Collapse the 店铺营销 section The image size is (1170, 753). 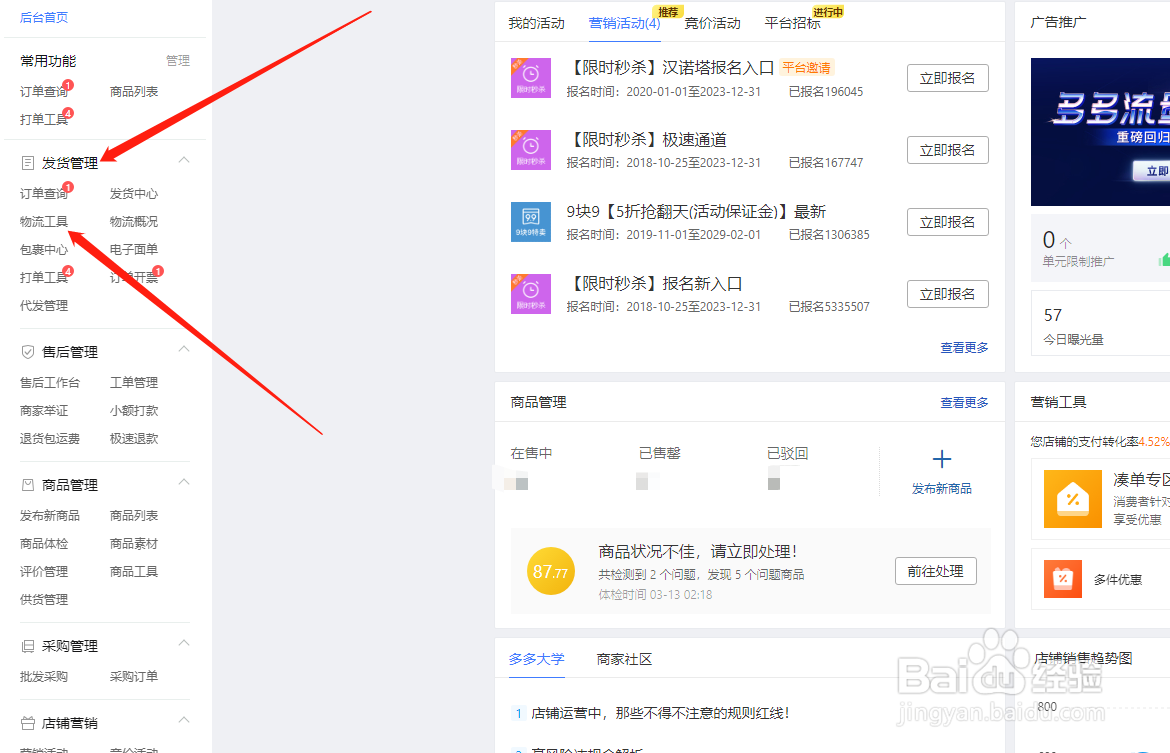(184, 720)
